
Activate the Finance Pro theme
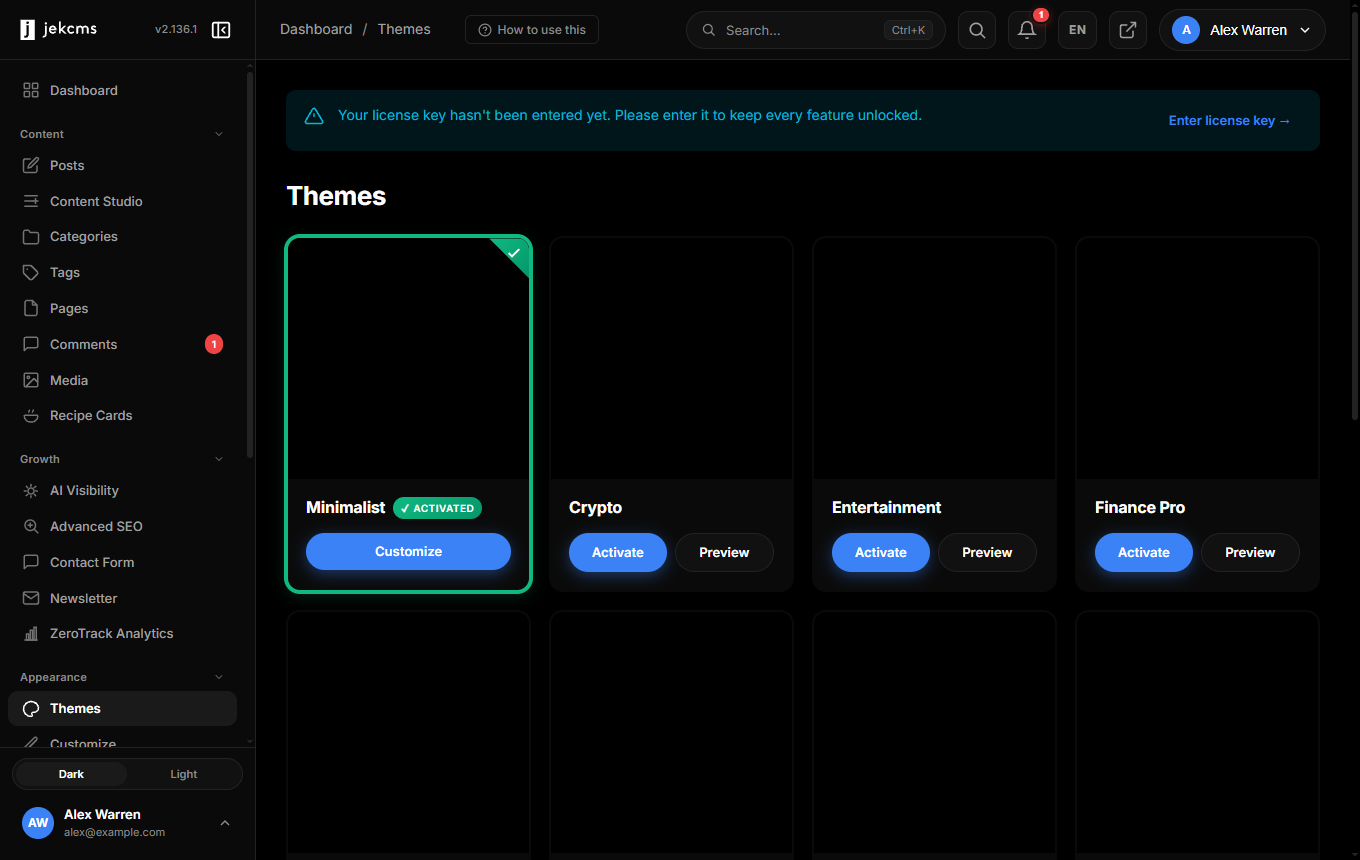click(1144, 552)
